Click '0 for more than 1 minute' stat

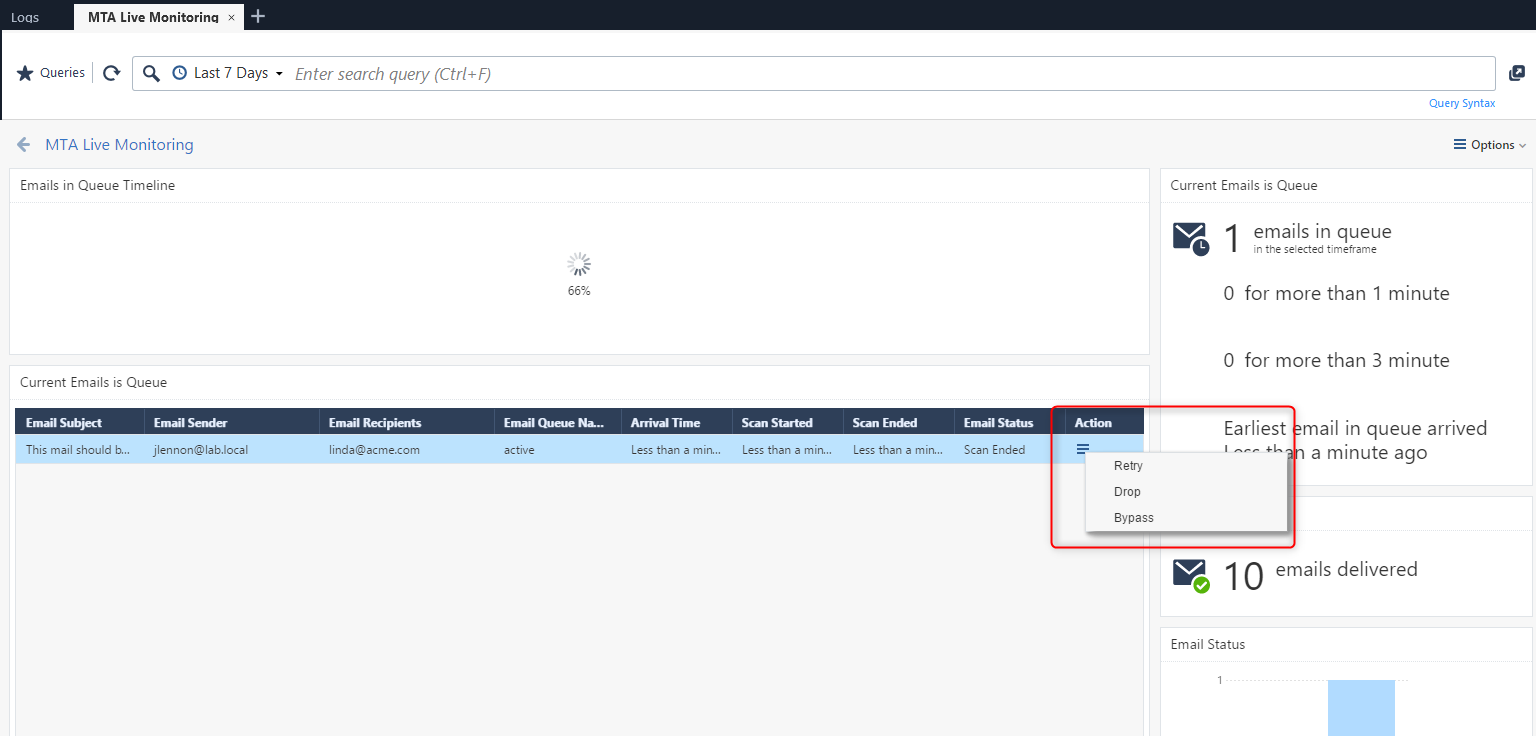(x=1336, y=293)
